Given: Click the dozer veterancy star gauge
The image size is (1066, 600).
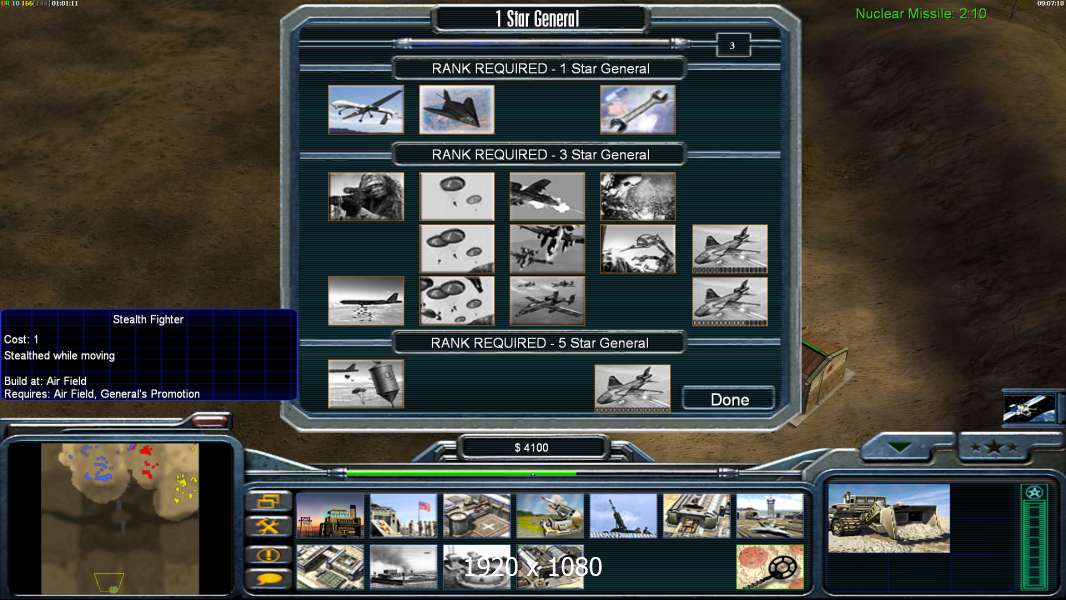Looking at the screenshot, I should (1034, 536).
